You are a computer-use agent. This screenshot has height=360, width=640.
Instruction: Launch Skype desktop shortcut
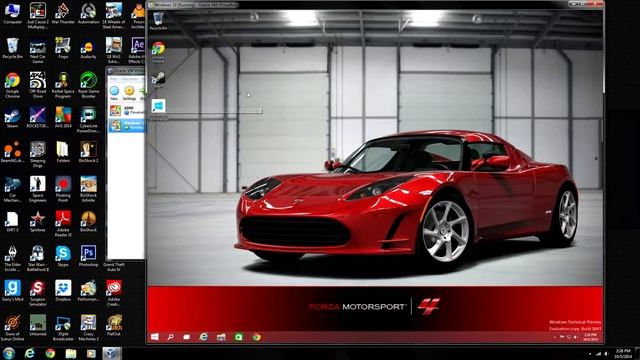tap(63, 256)
